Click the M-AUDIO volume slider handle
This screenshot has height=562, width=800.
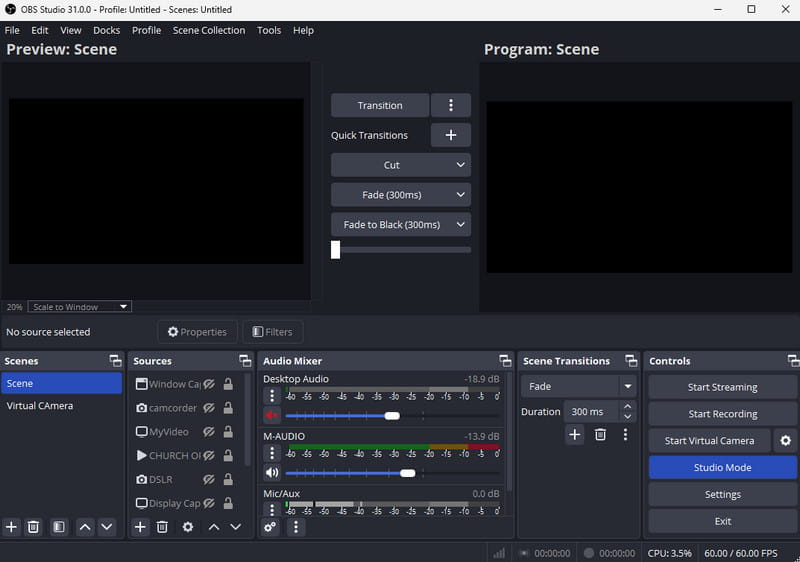point(407,473)
